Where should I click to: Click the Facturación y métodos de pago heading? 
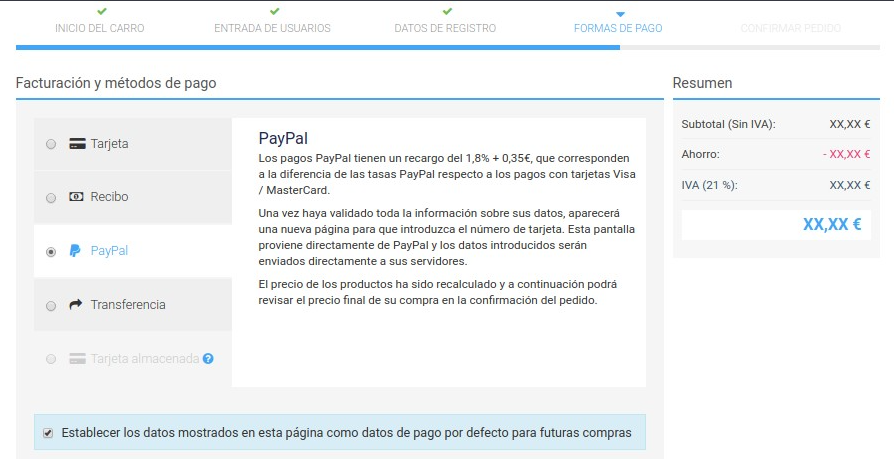[x=116, y=83]
